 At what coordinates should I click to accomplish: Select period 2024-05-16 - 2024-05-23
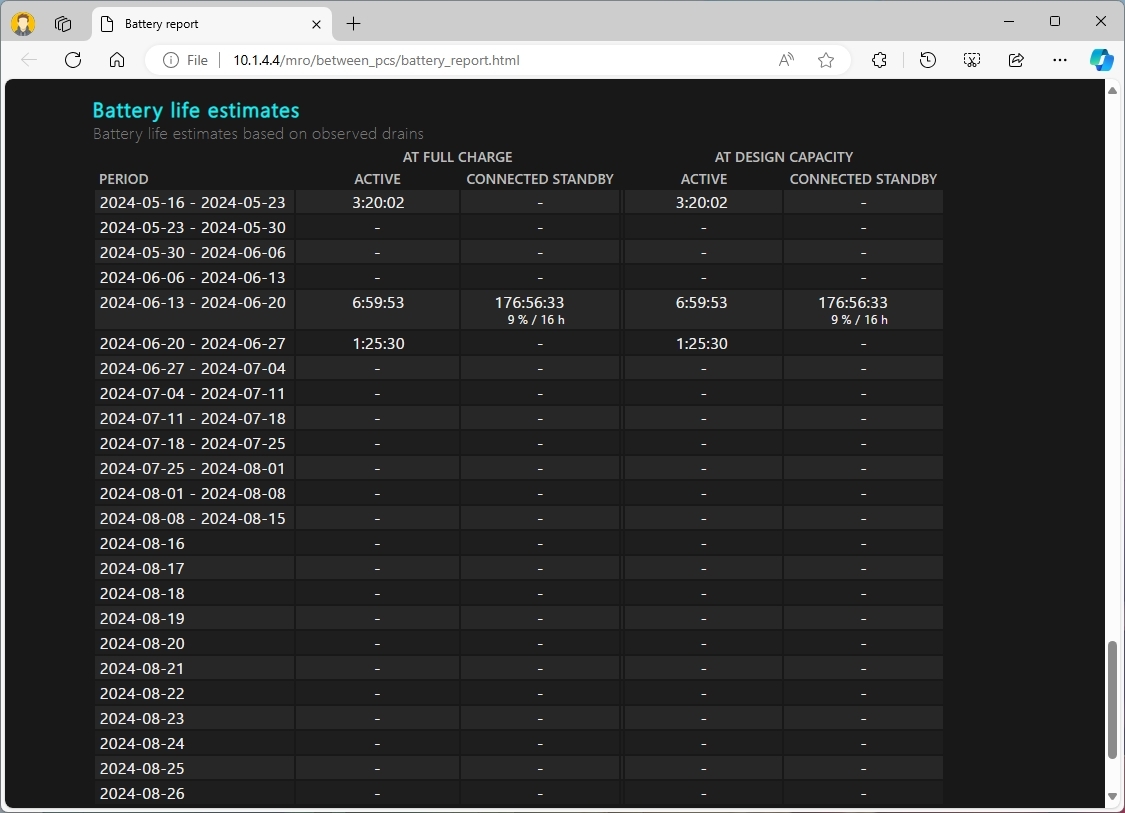192,202
